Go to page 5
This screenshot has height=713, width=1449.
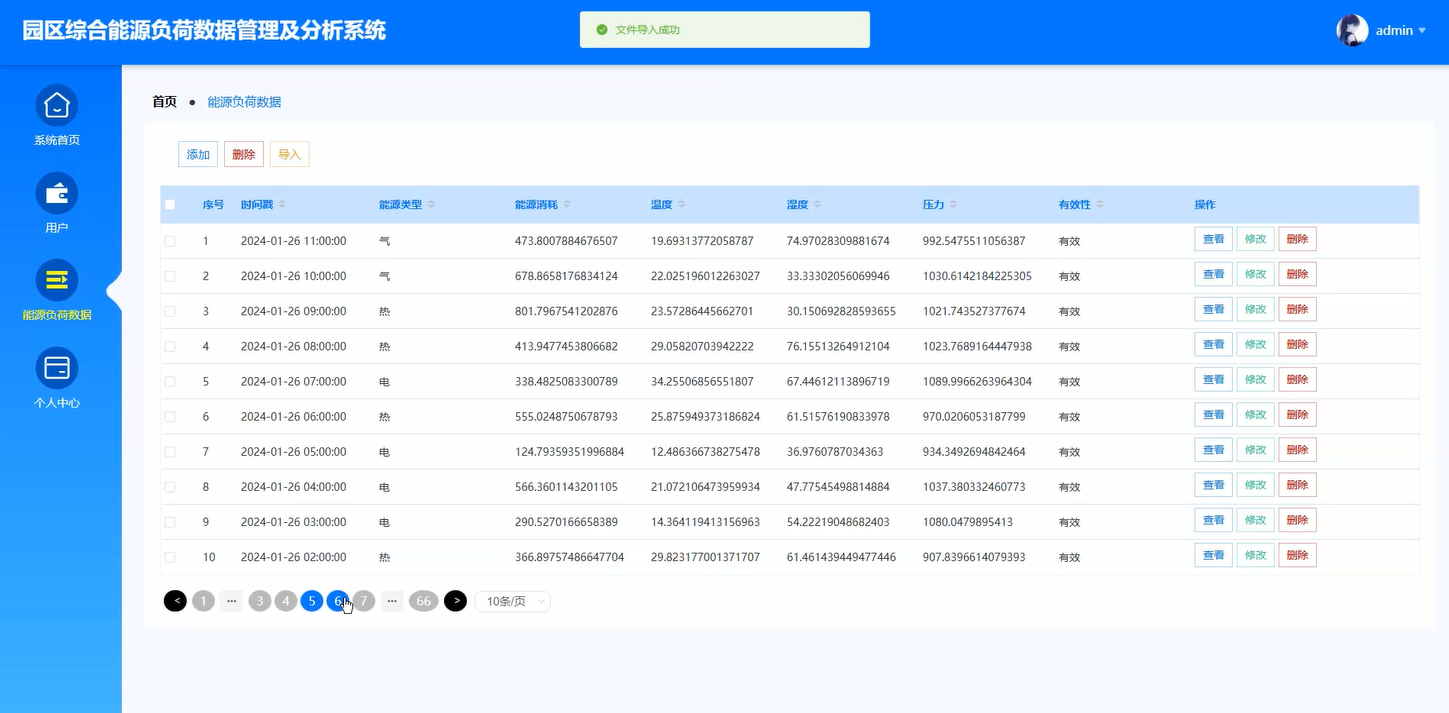click(x=312, y=601)
